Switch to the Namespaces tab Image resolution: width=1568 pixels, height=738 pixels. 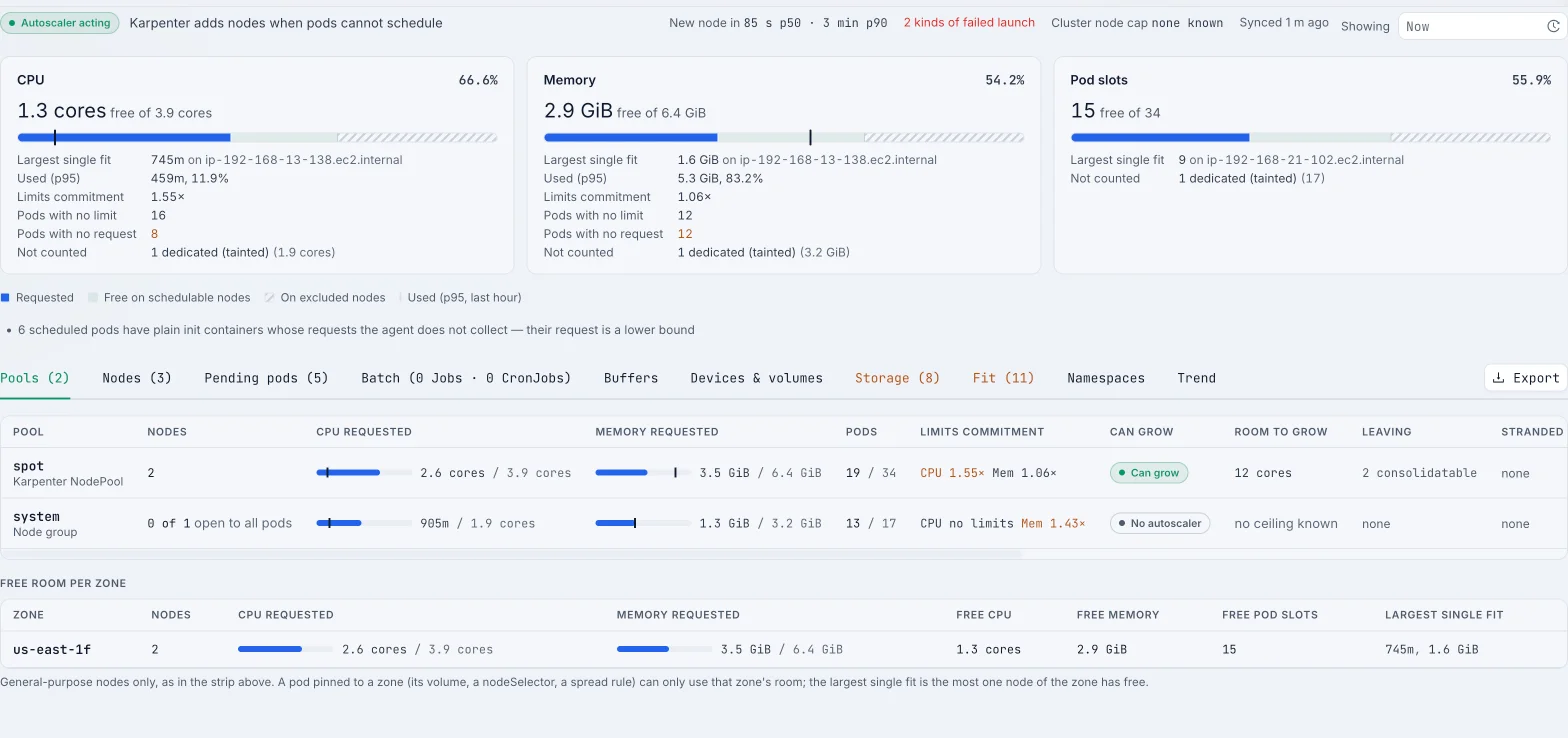point(1106,378)
